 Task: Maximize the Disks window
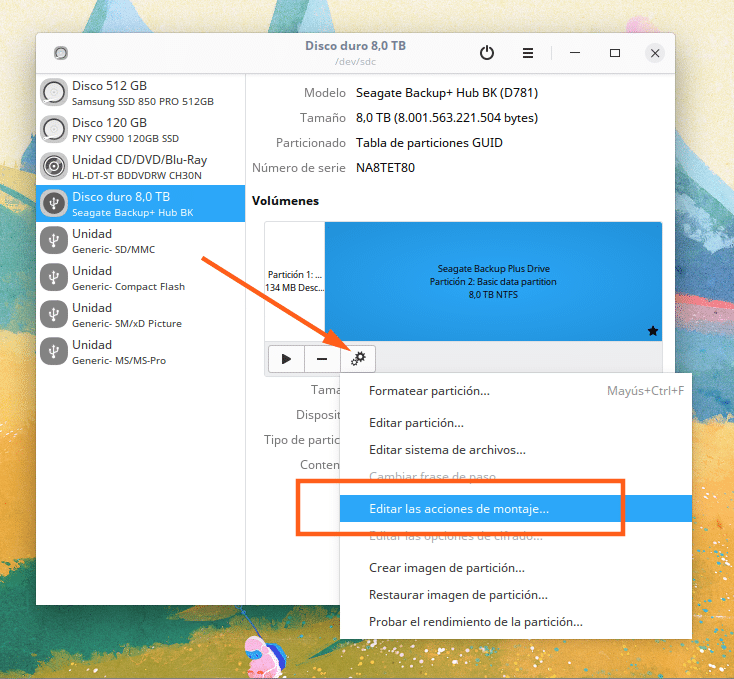[615, 53]
